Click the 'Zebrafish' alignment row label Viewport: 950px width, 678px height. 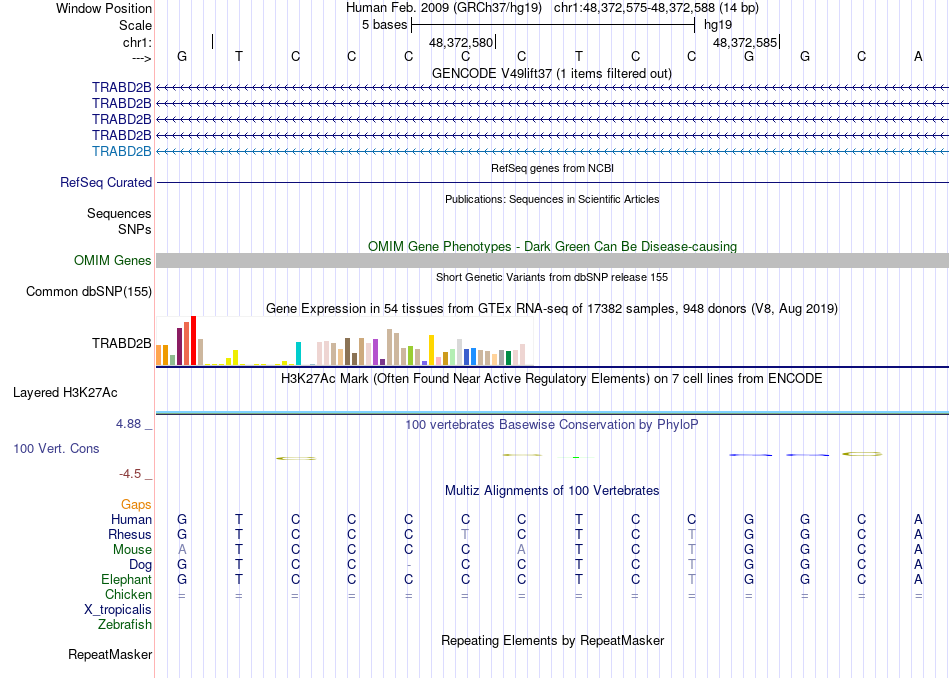(125, 624)
